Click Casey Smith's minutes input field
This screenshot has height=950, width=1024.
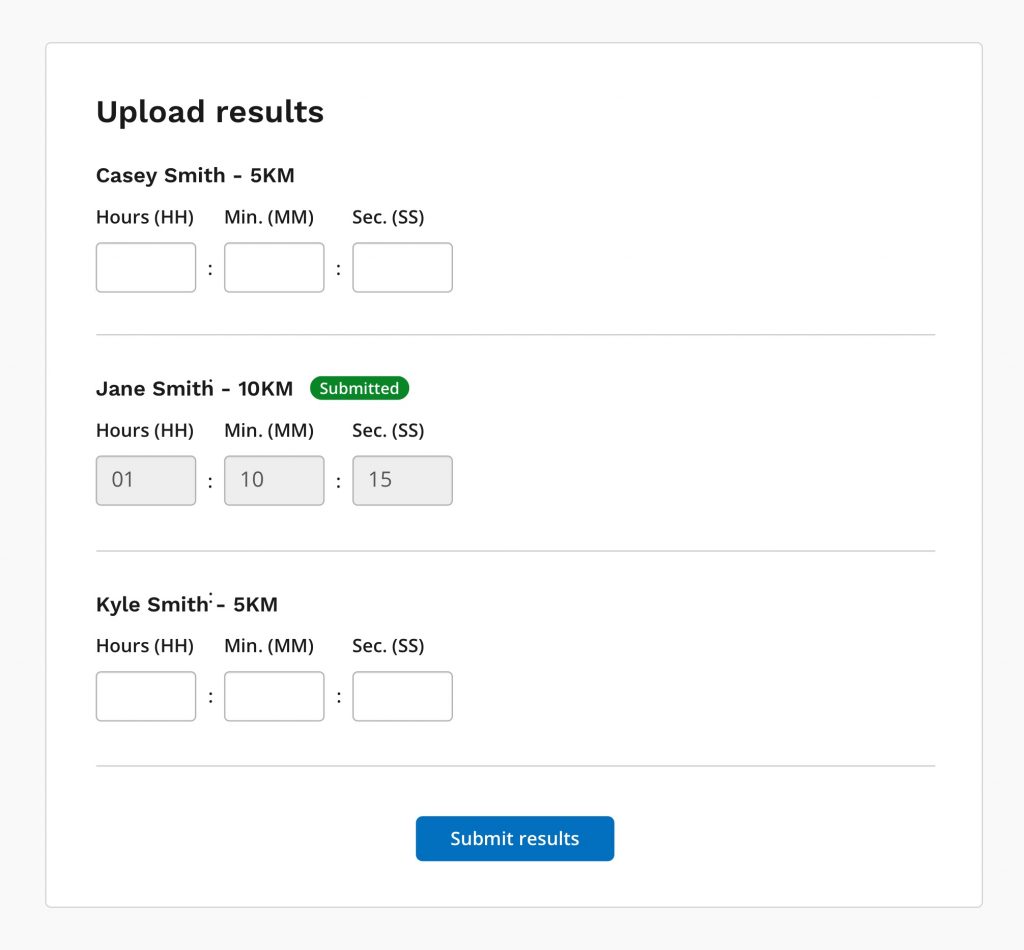pyautogui.click(x=274, y=268)
